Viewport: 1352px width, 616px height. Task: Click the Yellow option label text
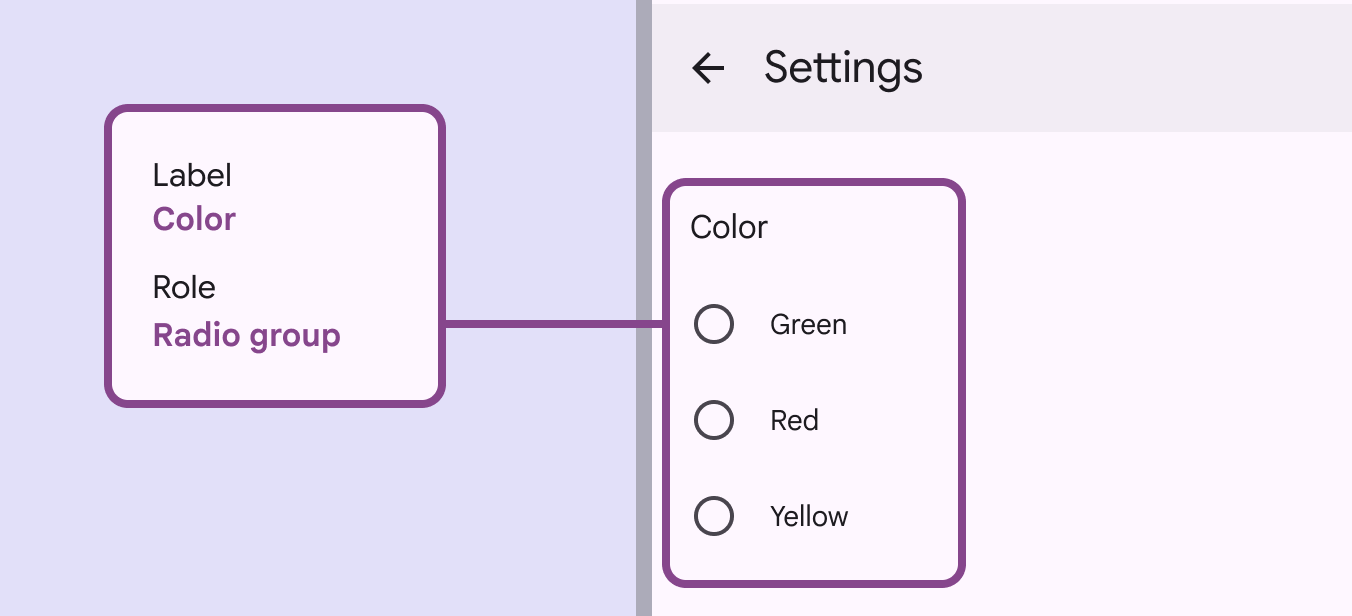(809, 517)
